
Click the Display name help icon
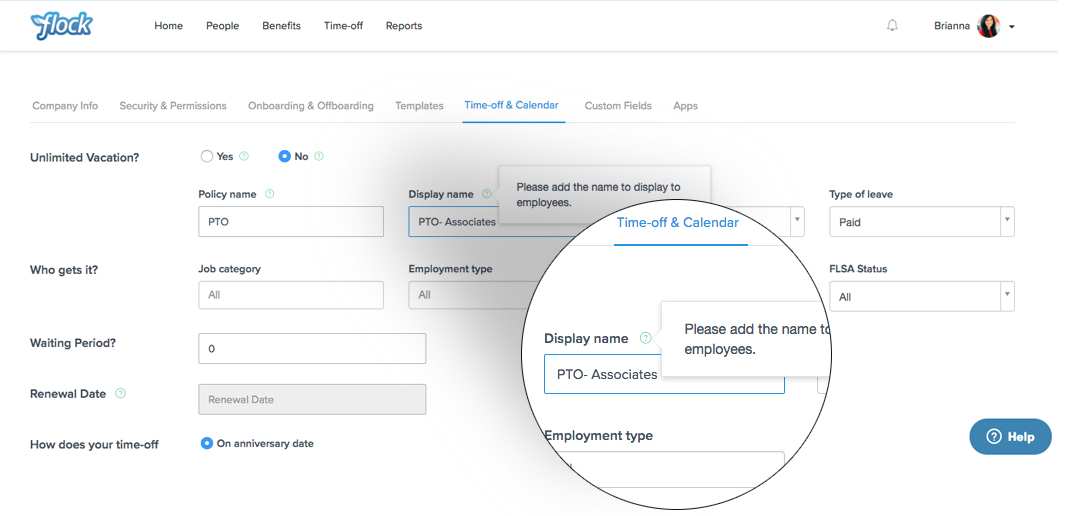pyautogui.click(x=486, y=194)
